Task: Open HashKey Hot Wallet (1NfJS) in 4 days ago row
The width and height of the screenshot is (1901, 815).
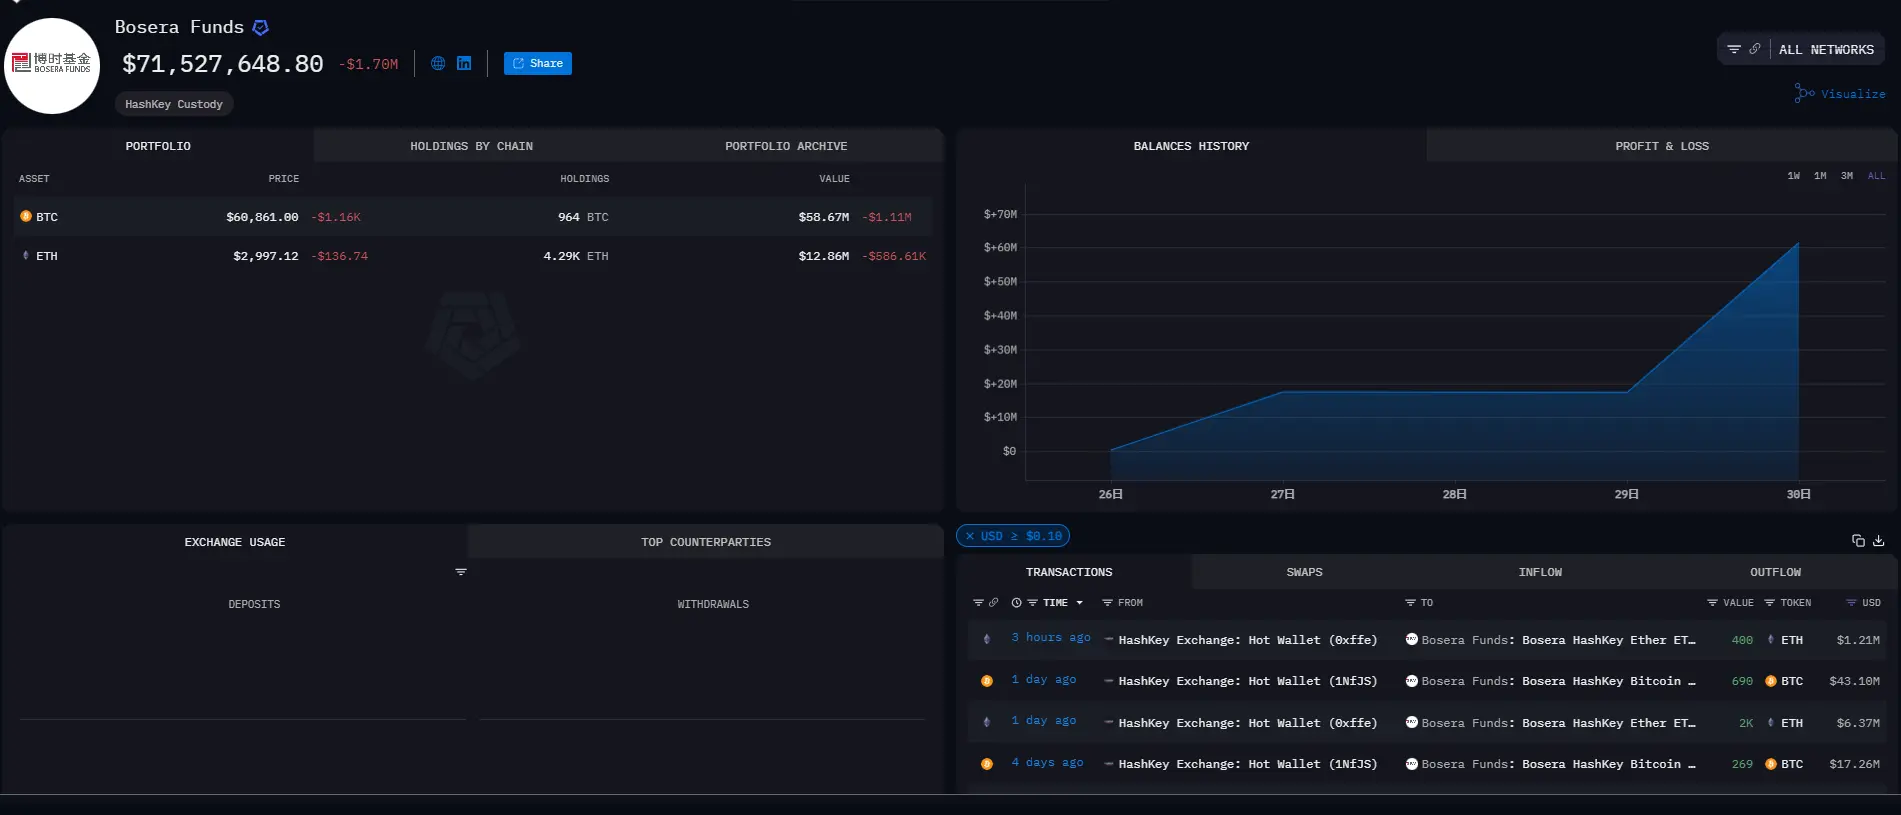Action: 1247,764
